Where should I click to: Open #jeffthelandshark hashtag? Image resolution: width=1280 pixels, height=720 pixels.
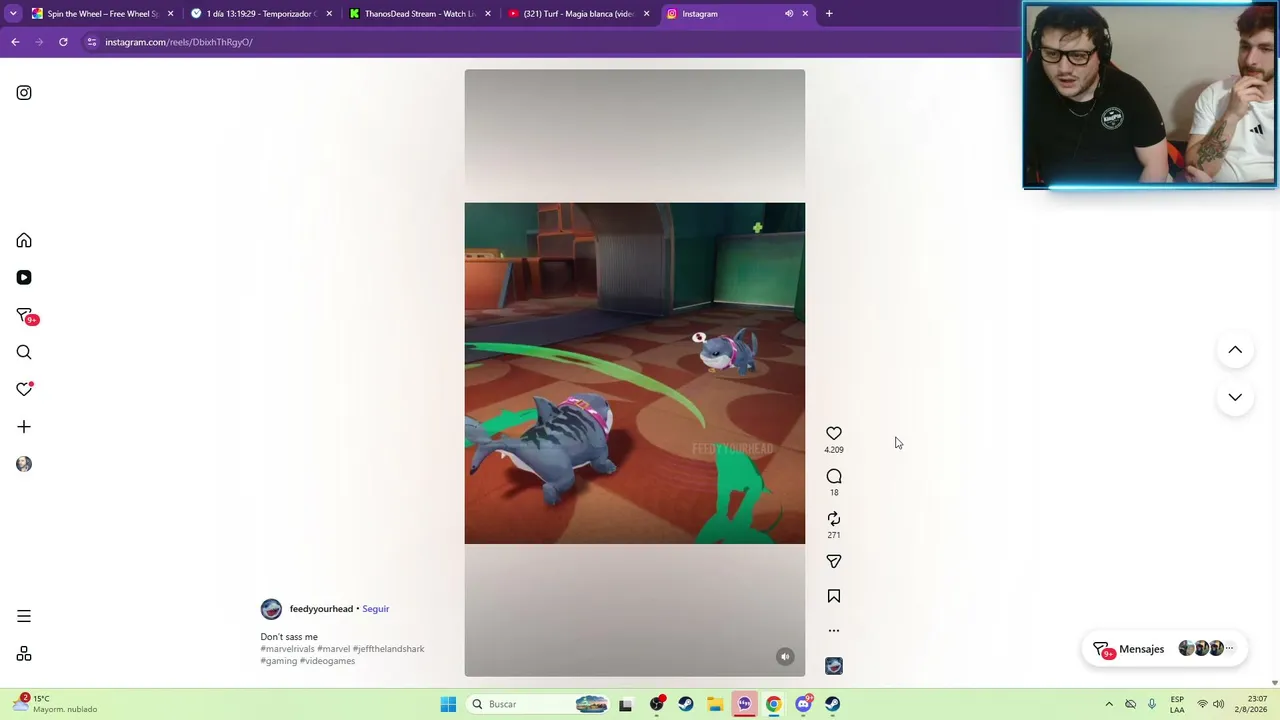point(389,649)
